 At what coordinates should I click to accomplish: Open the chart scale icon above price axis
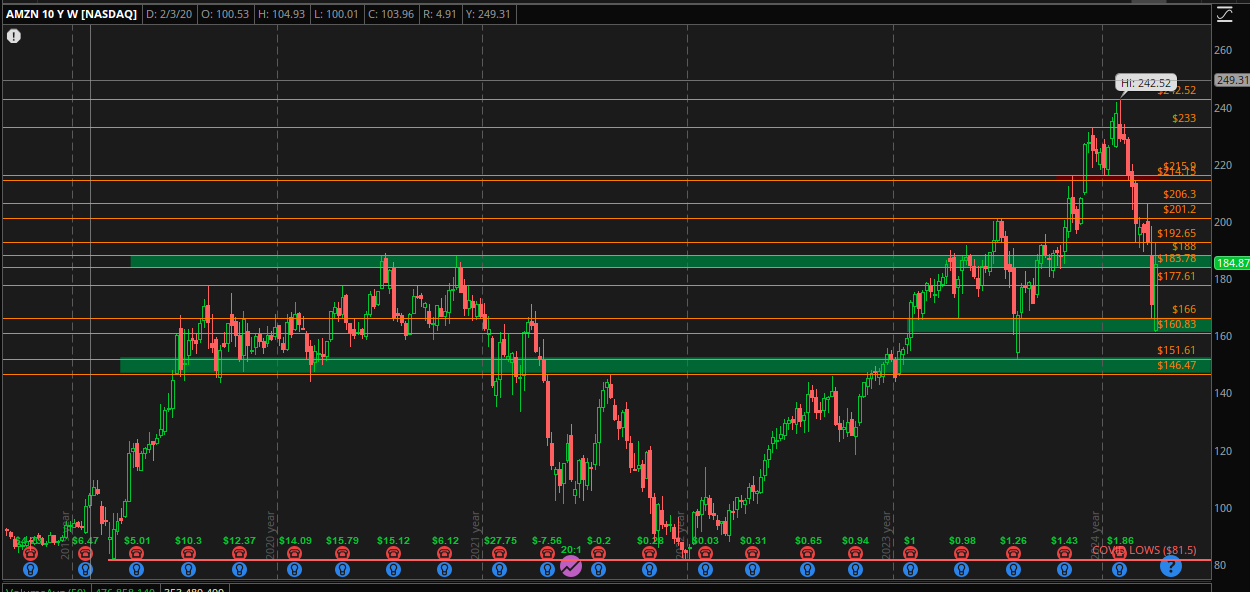point(1225,14)
